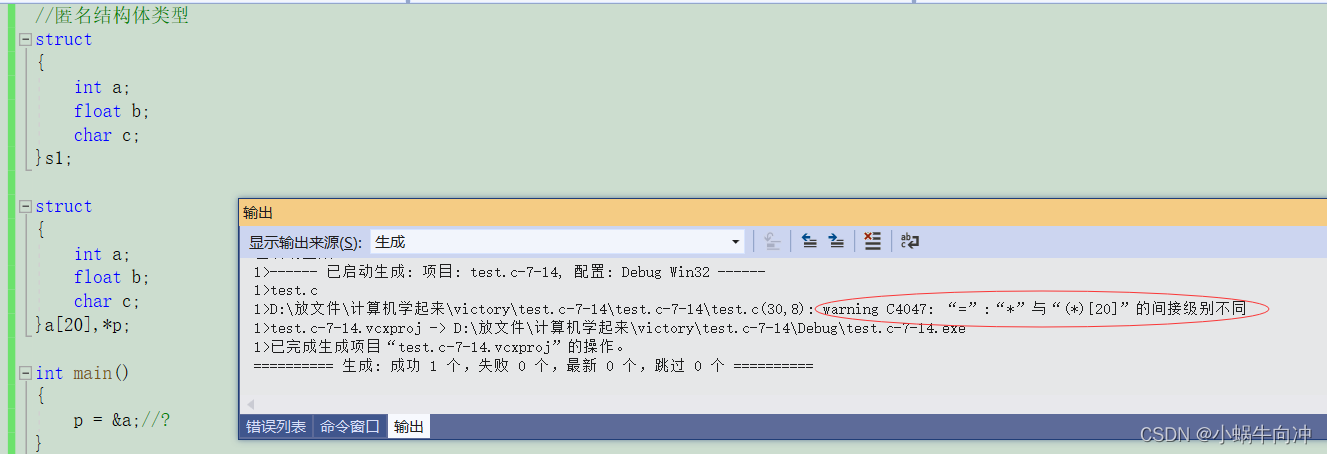Select the 输出 tab at the bottom
1327x454 pixels.
click(x=409, y=427)
